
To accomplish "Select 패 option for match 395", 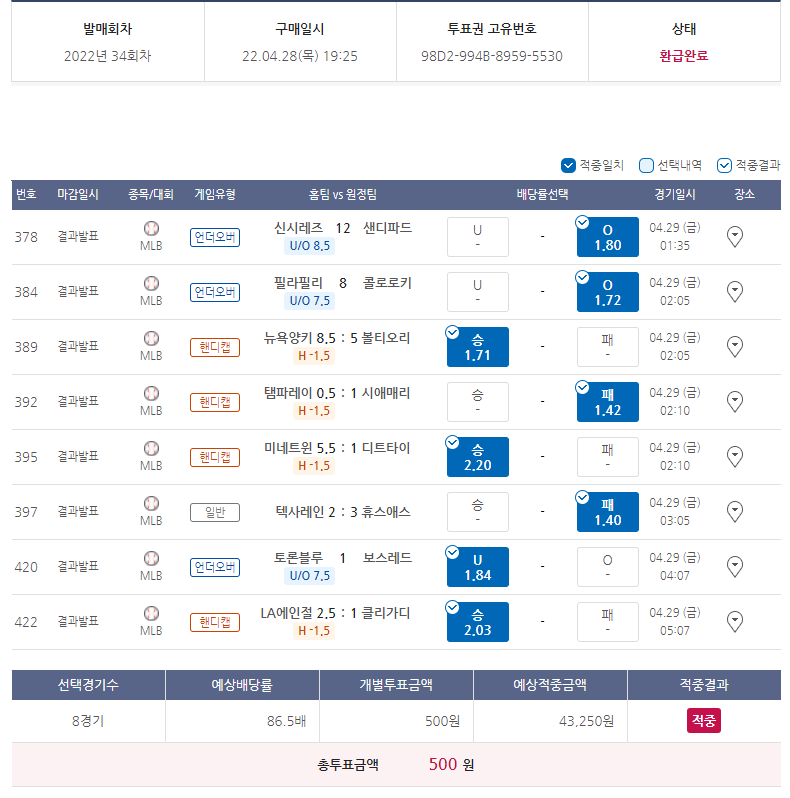I will click(608, 457).
